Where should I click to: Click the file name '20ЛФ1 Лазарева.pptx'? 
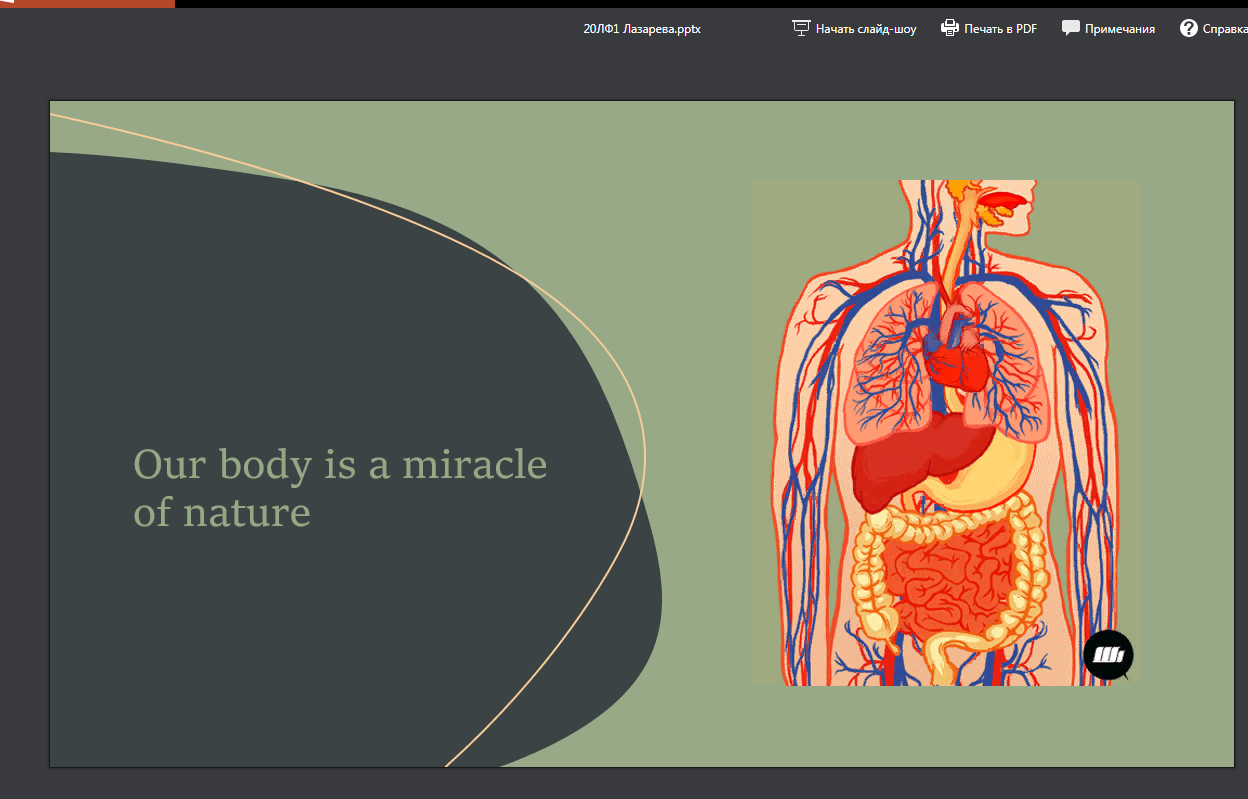(642, 29)
